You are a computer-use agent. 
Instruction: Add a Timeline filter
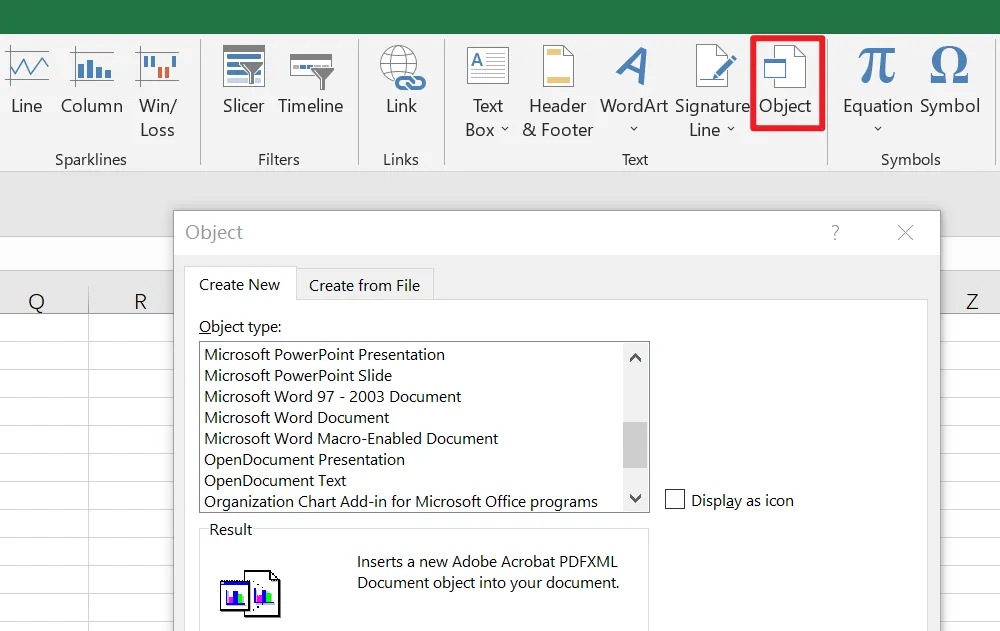(x=311, y=81)
